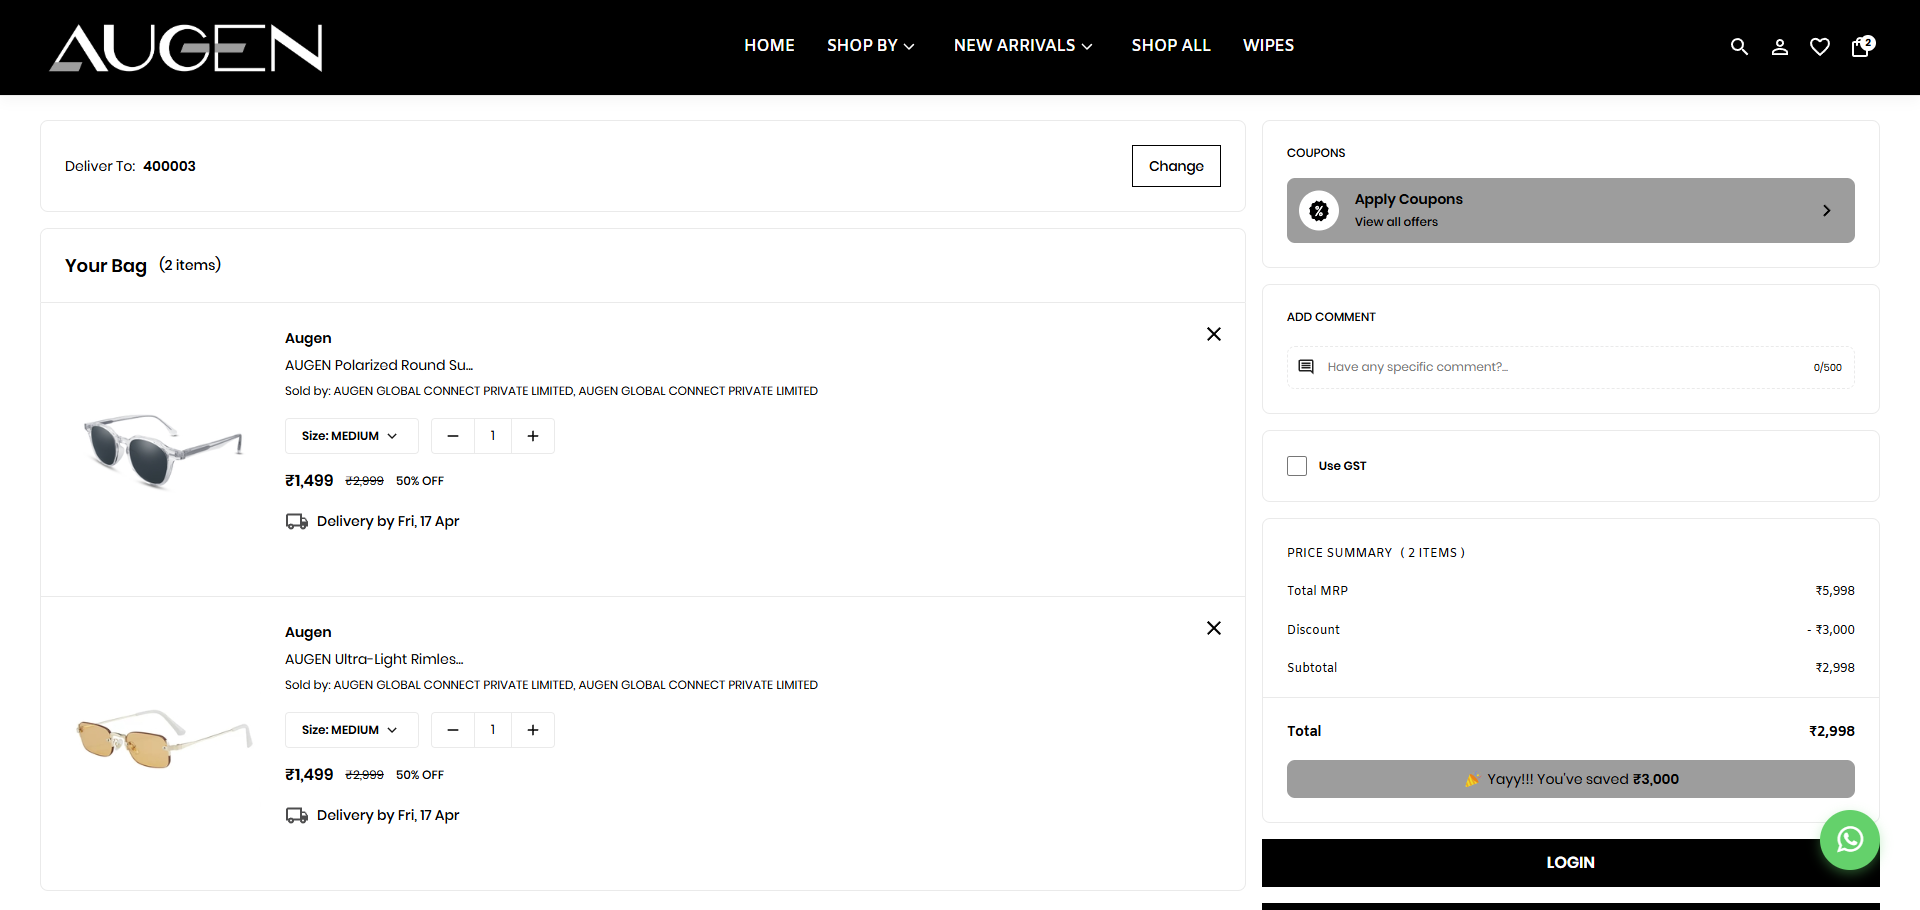Screen dimensions: 1920x910
Task: Open the search icon in header
Action: click(1739, 46)
